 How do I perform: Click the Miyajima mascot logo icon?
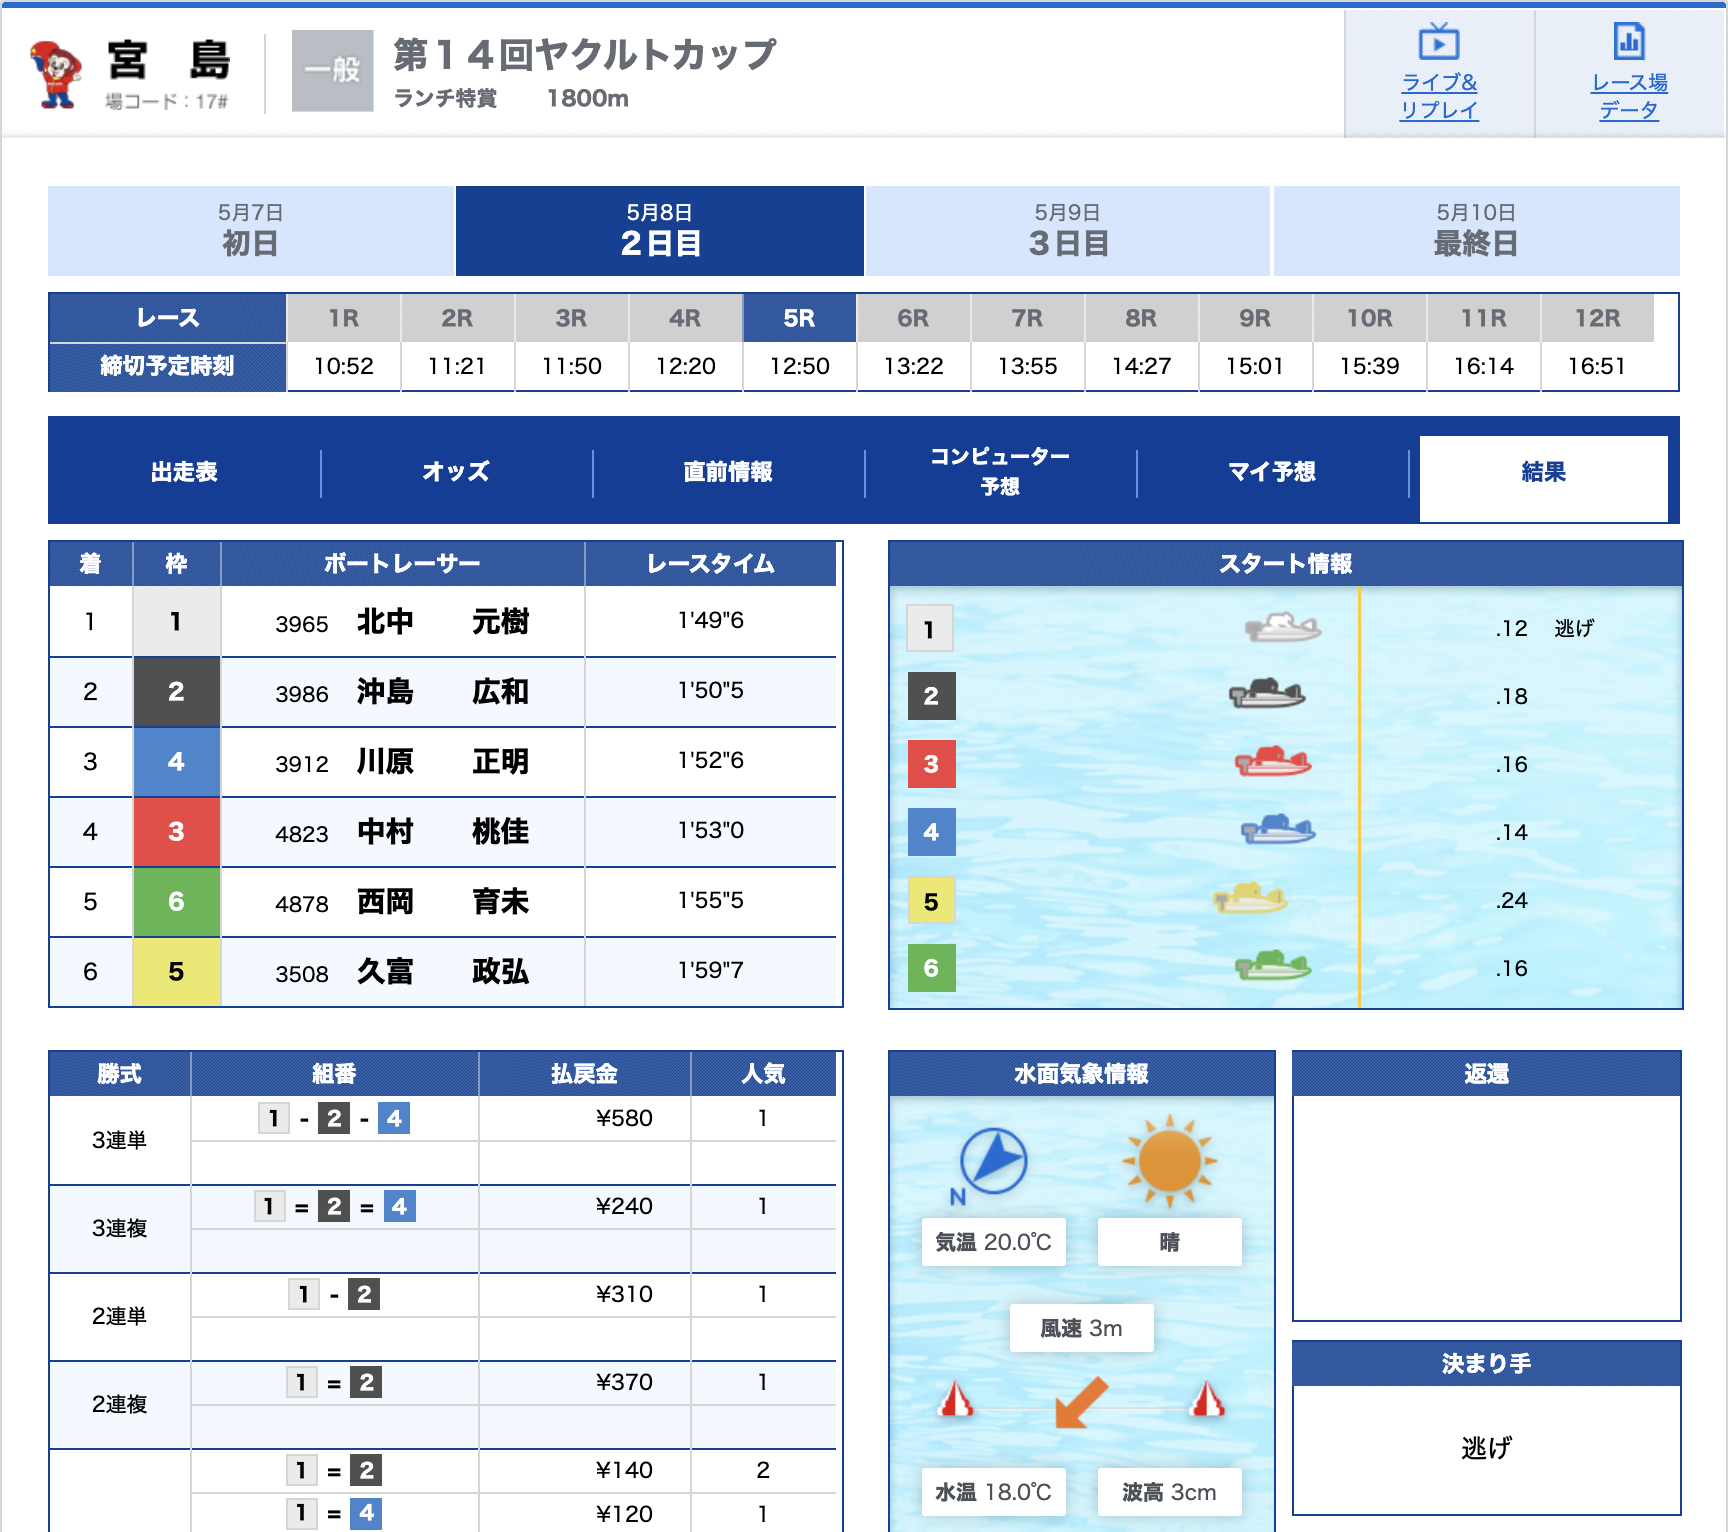[x=56, y=73]
